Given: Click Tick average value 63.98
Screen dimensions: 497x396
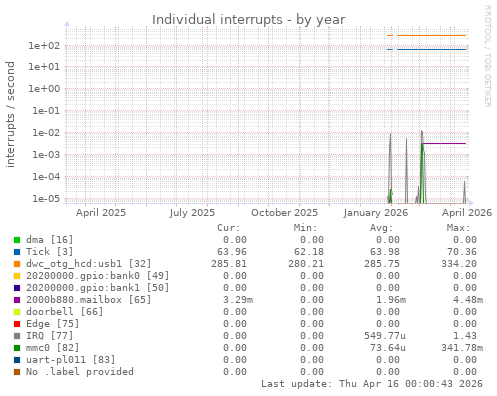Looking at the screenshot, I should tap(385, 252).
